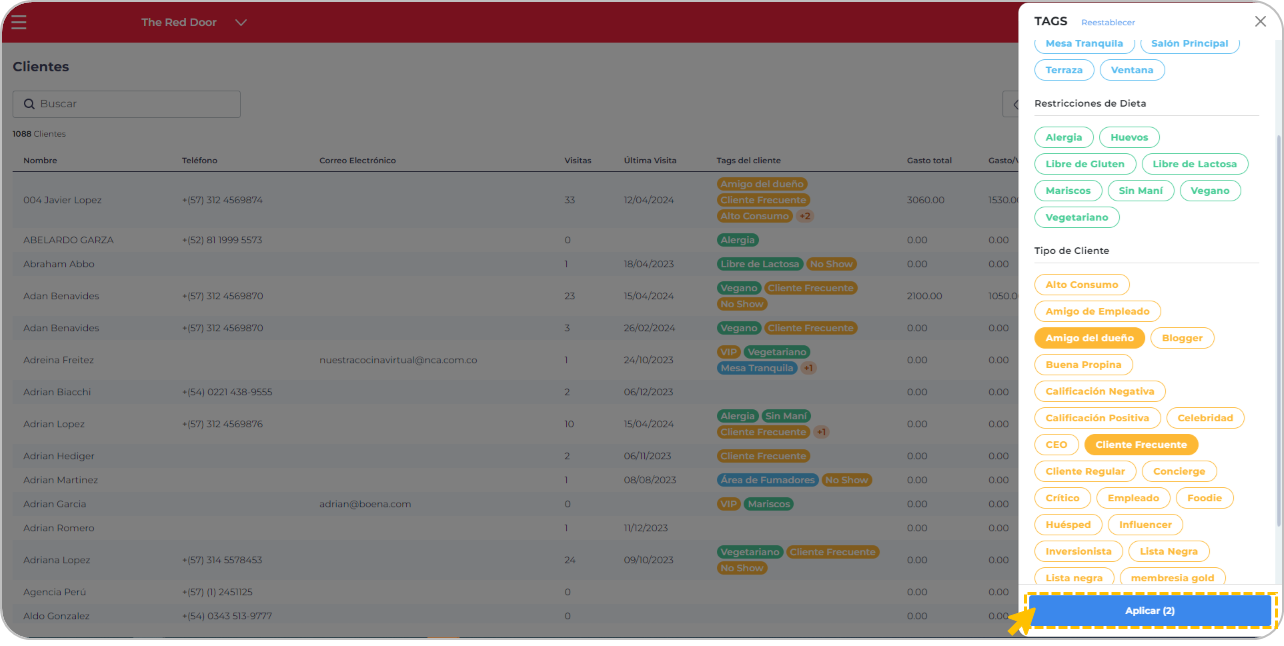
Task: Select the Mariscos filter tag in panel
Action: click(1068, 190)
